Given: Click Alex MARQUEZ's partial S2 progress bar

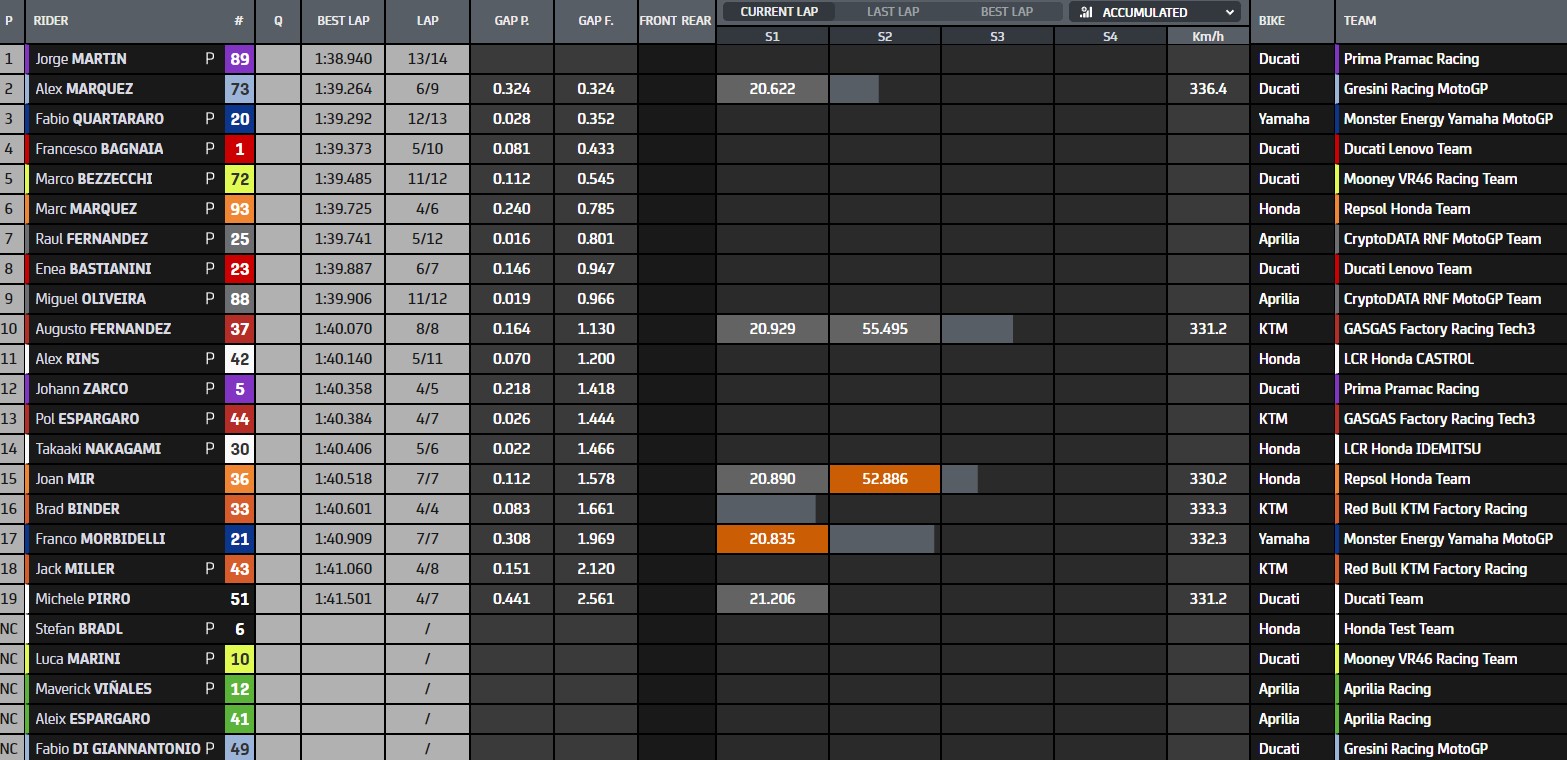Looking at the screenshot, I should click(854, 89).
